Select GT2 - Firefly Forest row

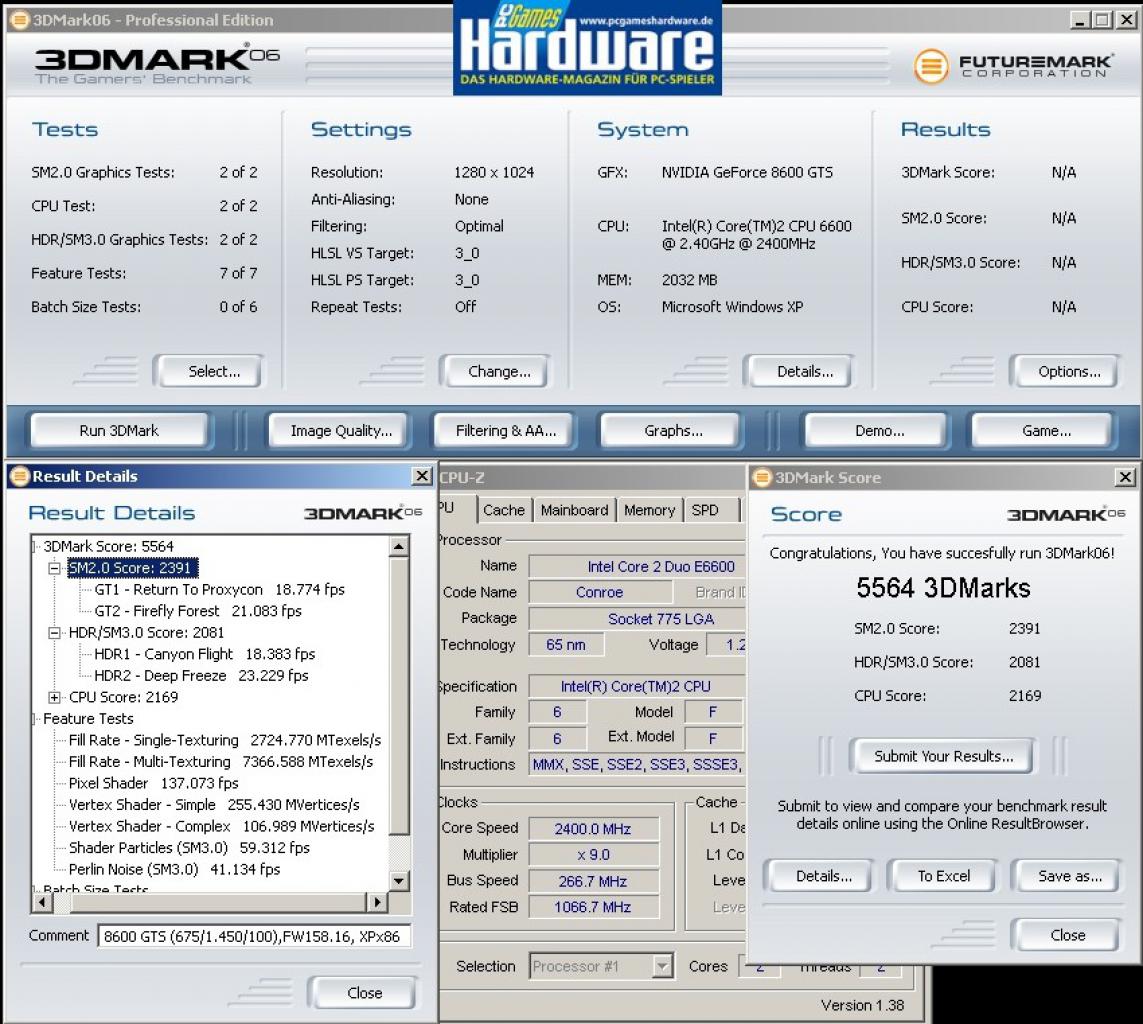pyautogui.click(x=198, y=611)
